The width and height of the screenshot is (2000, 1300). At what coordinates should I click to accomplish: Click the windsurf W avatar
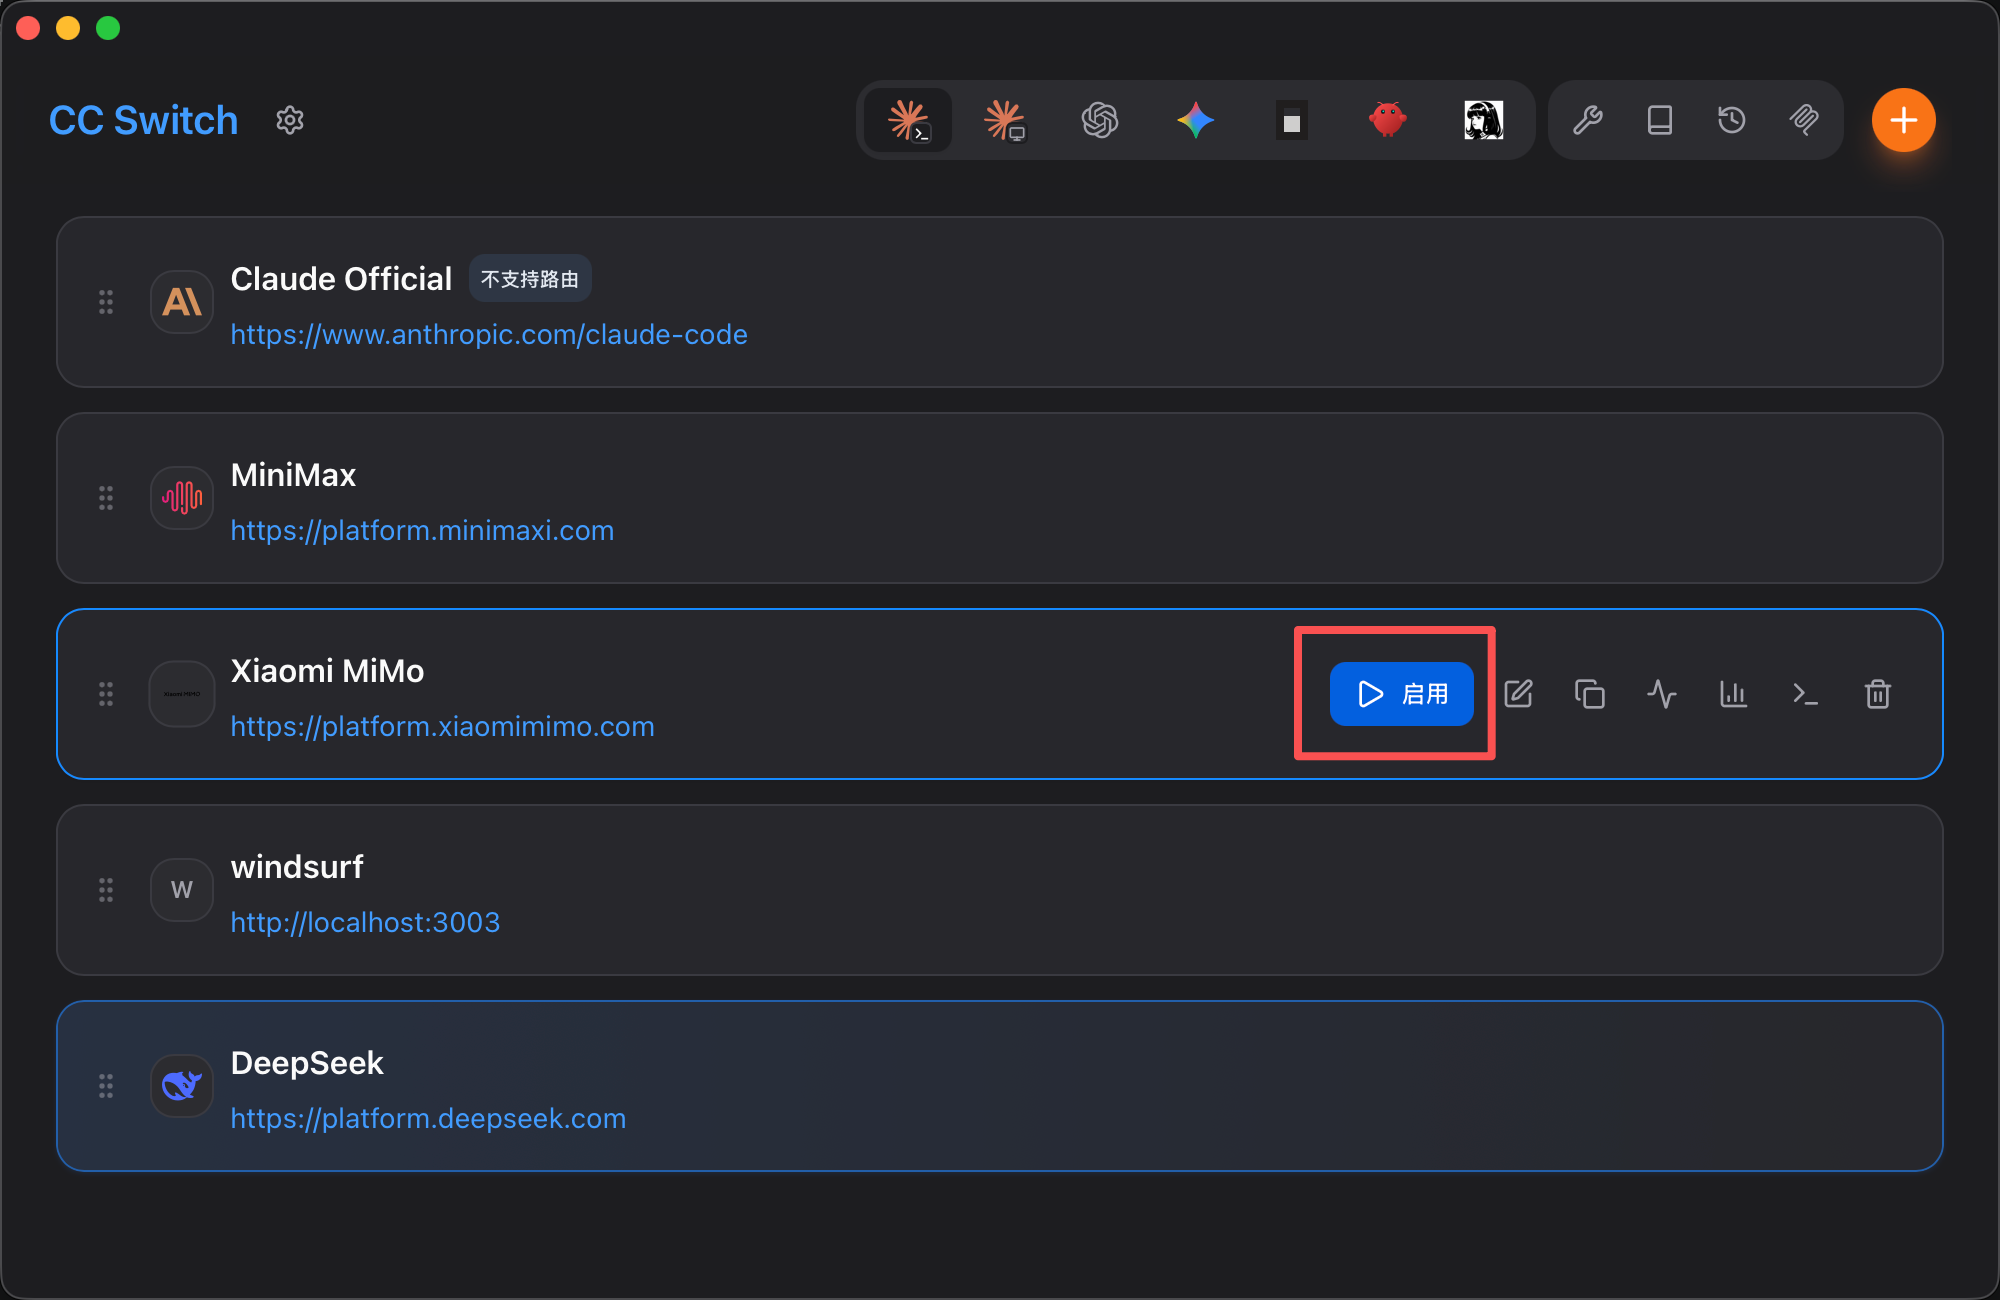182,890
